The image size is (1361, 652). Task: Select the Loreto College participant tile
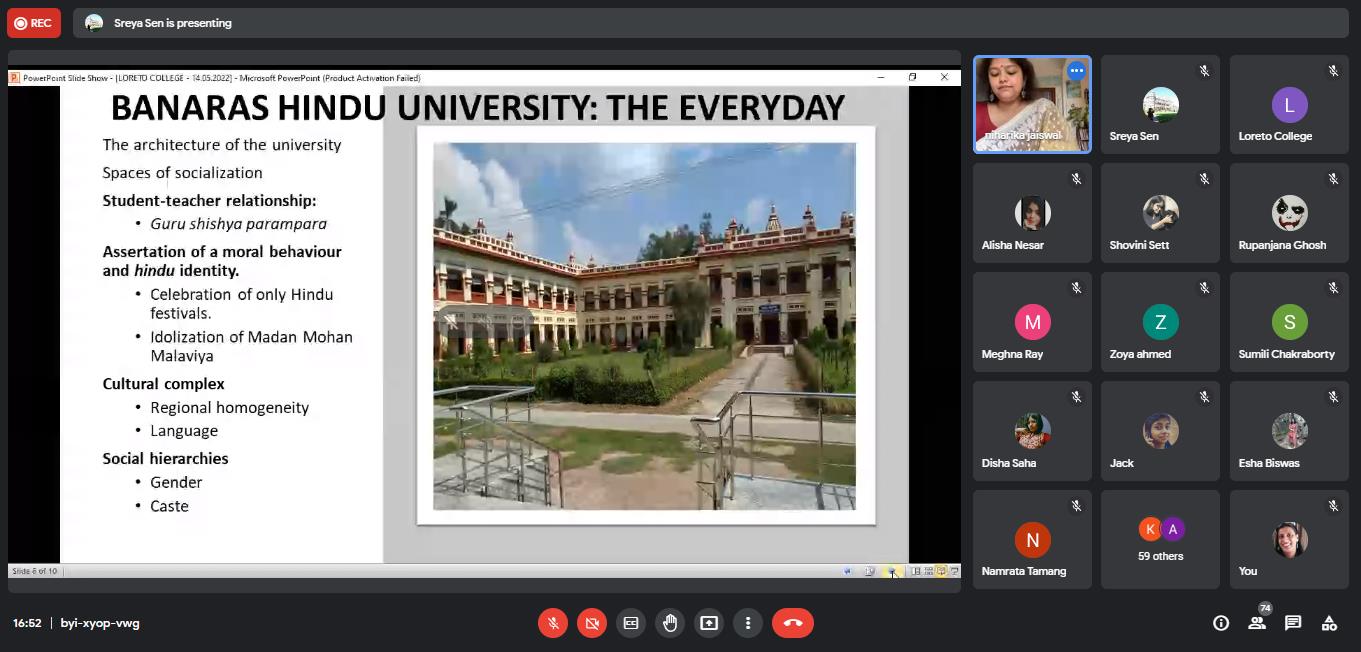pyautogui.click(x=1289, y=105)
